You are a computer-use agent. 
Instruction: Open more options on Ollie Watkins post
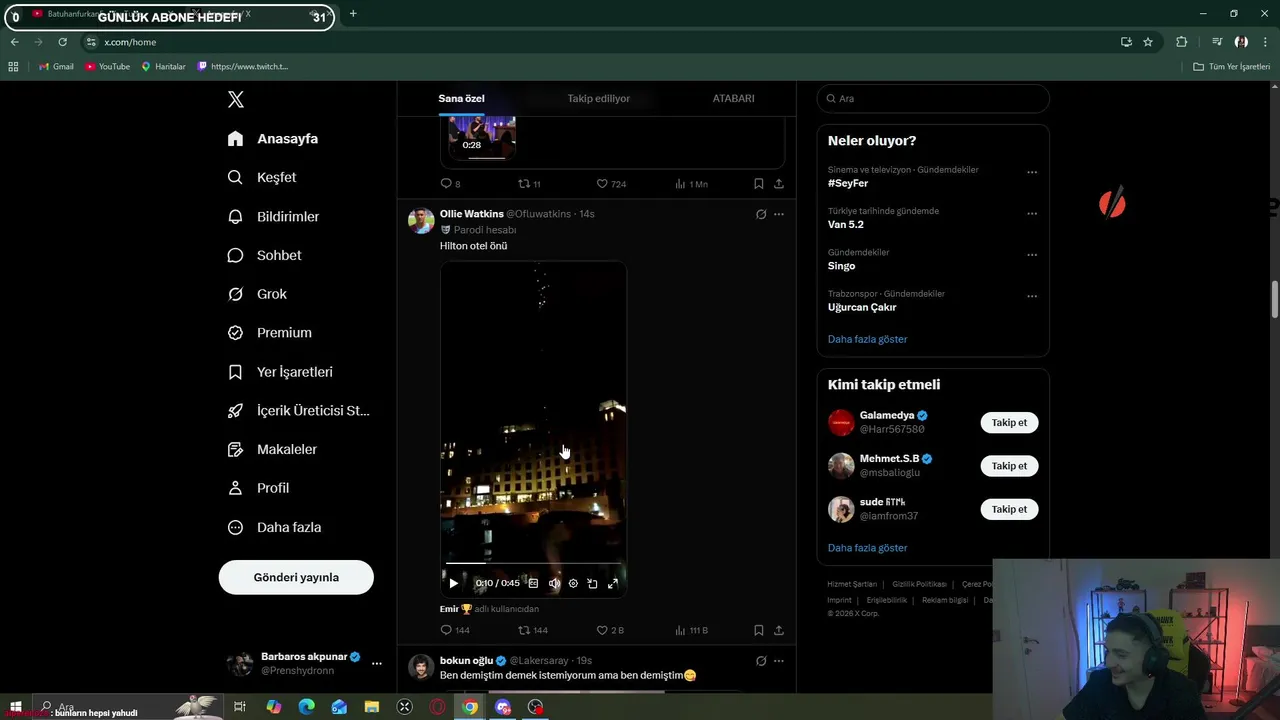tap(779, 214)
